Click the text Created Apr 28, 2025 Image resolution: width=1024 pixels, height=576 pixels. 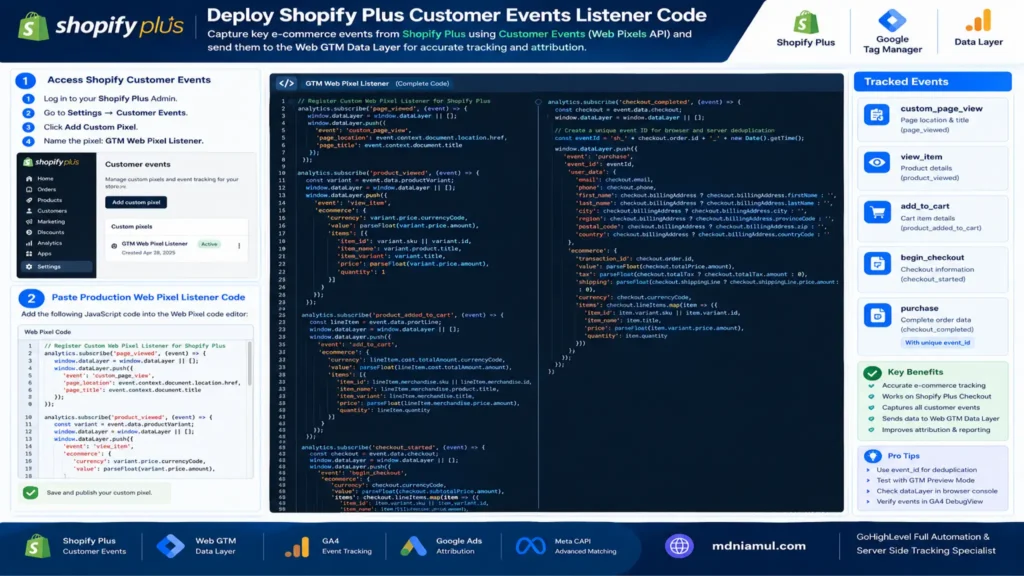point(148,253)
